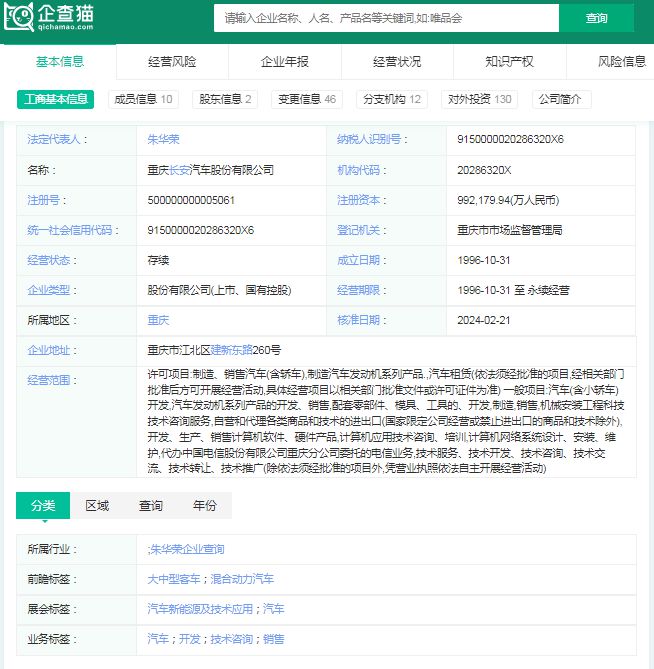
Task: Jump to 公司简介 section
Action: click(560, 99)
